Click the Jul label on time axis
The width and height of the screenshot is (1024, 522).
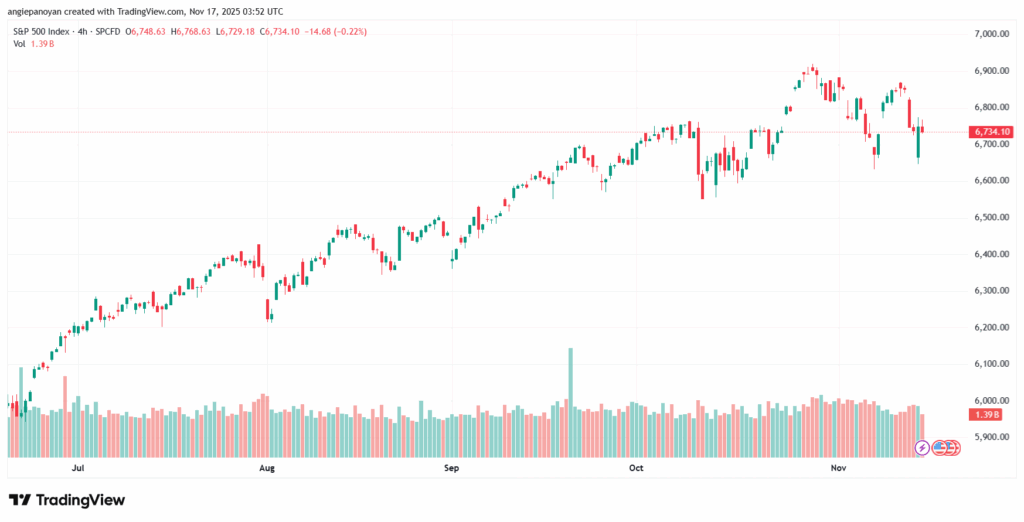(x=77, y=466)
